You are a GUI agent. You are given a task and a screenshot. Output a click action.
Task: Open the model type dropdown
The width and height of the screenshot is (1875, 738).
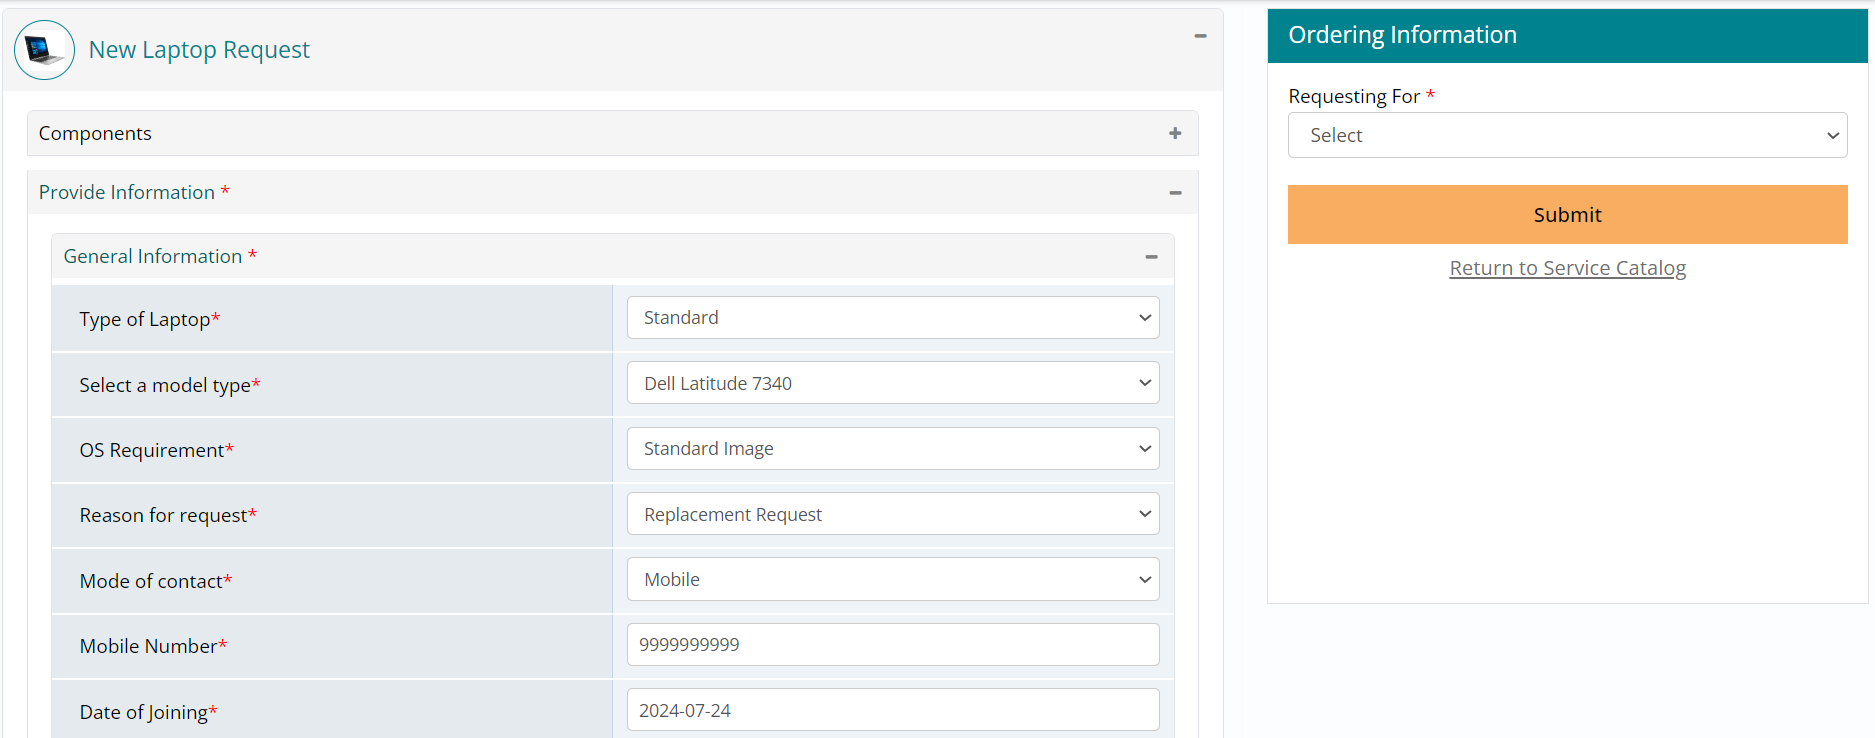click(892, 383)
